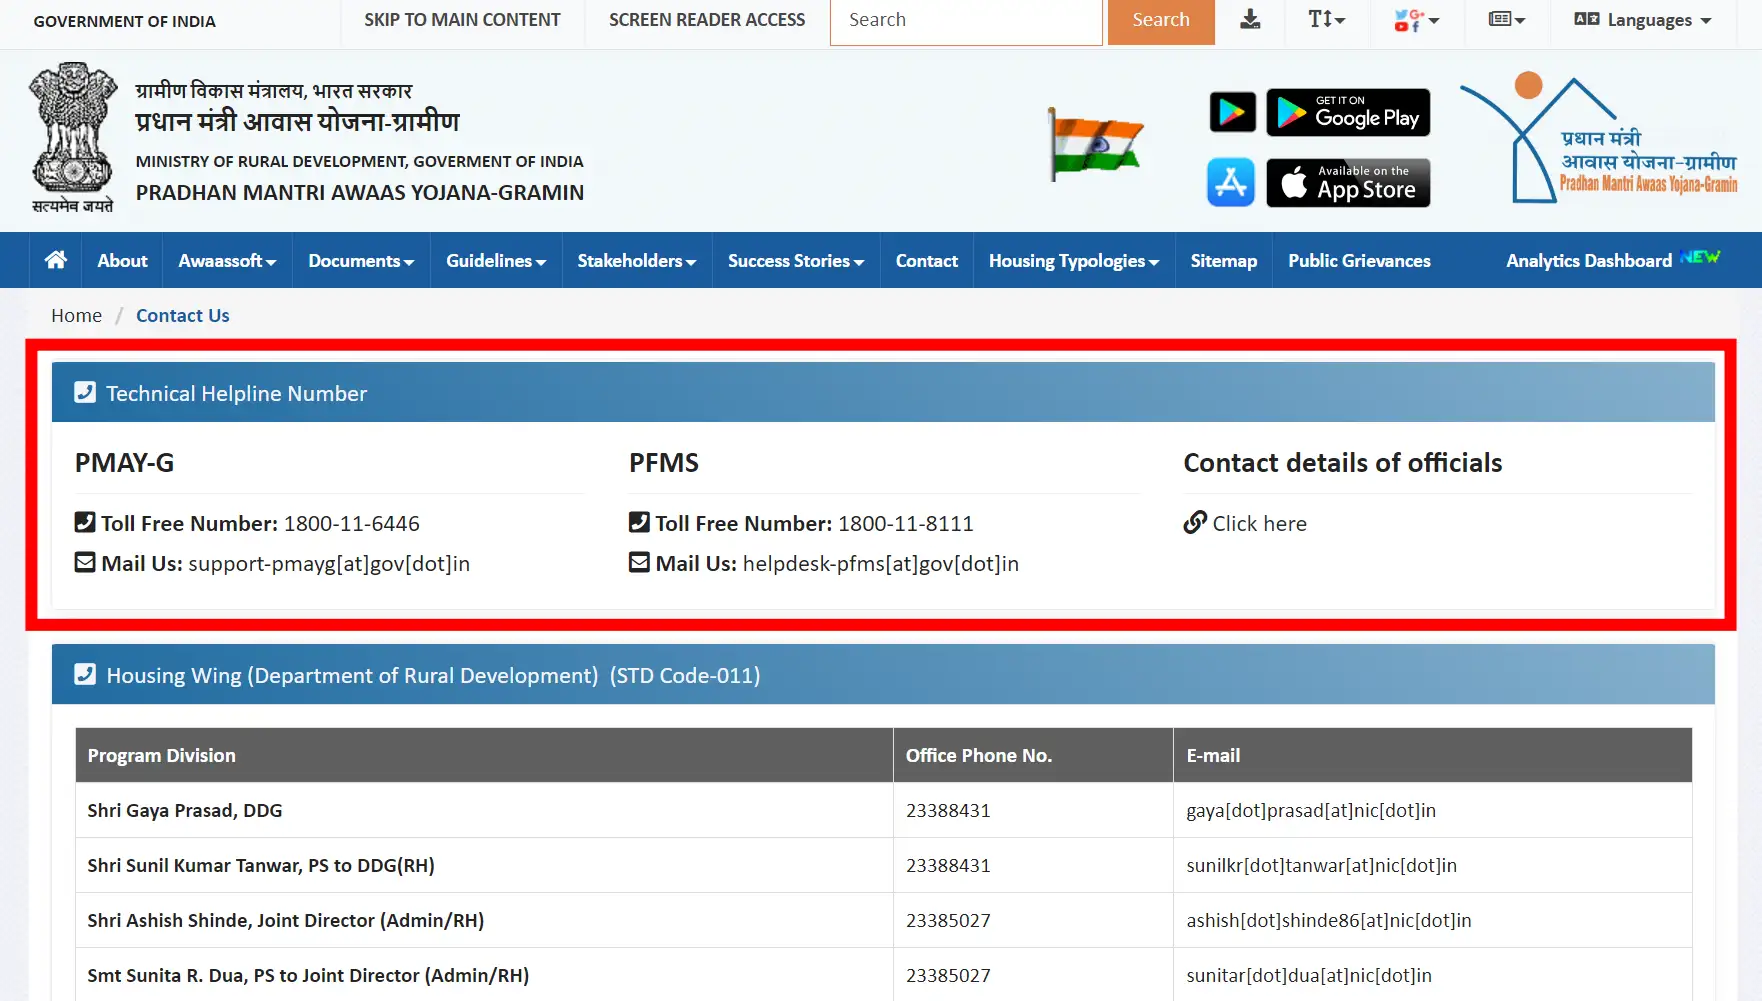Expand the Housing Typologies menu
The image size is (1762, 1001).
point(1074,260)
